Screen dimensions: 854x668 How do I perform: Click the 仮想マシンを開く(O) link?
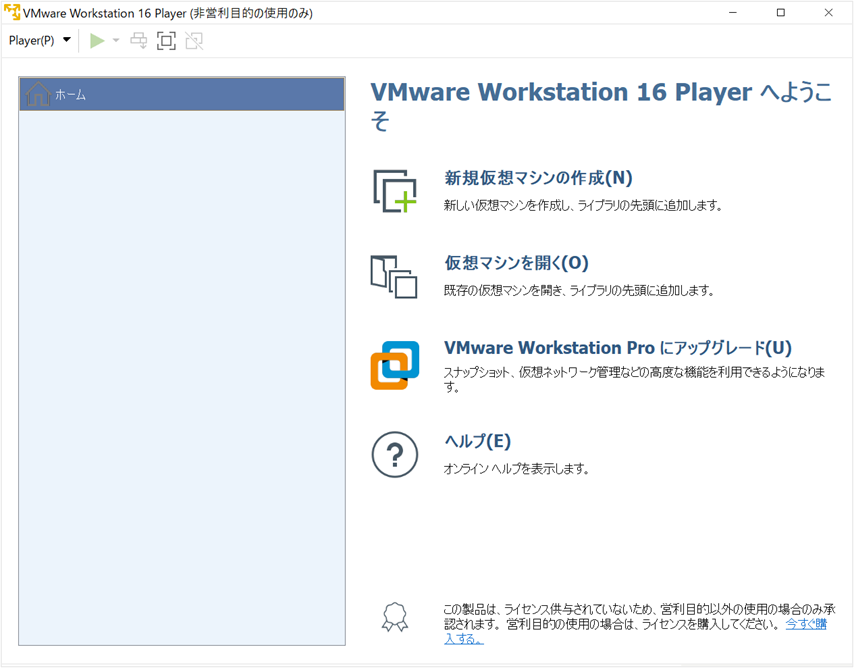[516, 263]
